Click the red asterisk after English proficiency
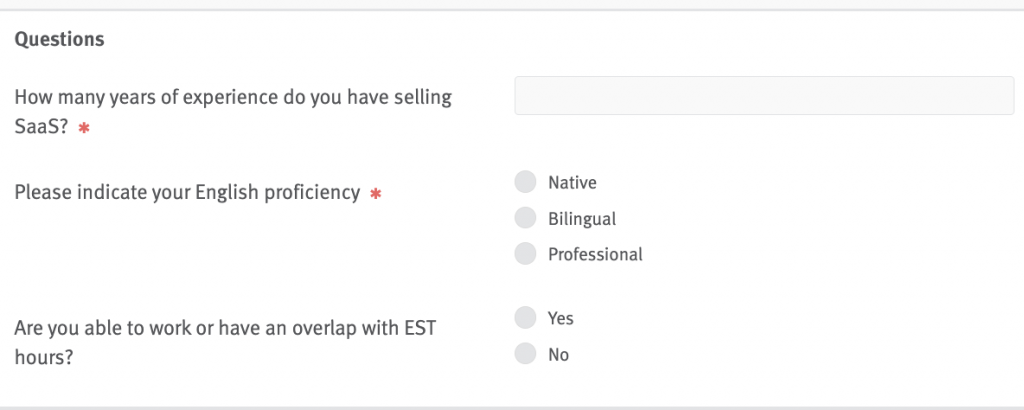 [x=376, y=193]
